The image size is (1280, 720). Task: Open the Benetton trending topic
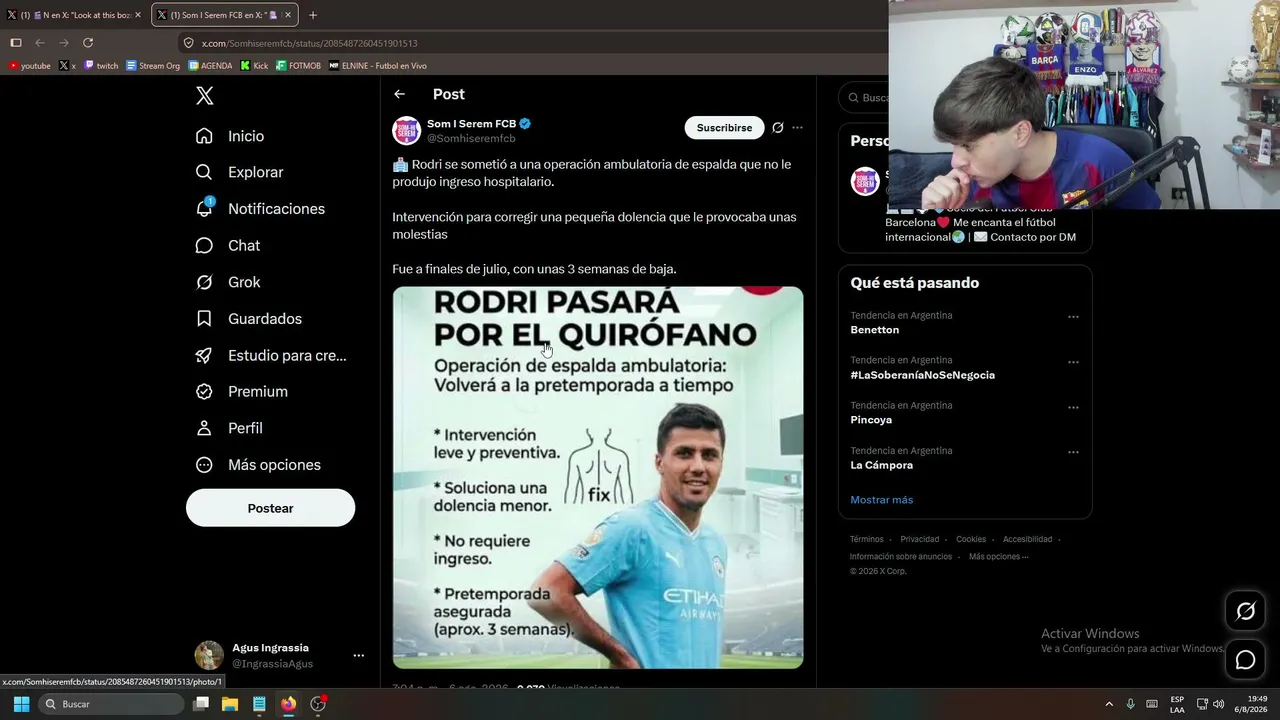[875, 330]
